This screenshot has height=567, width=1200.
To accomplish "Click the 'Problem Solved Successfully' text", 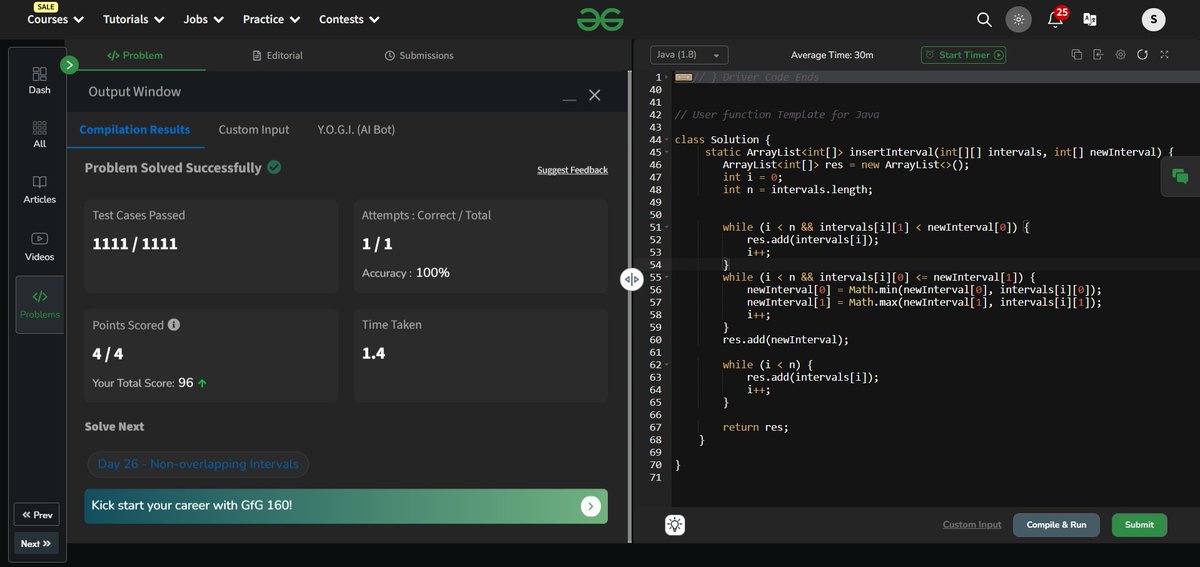I will pos(173,168).
